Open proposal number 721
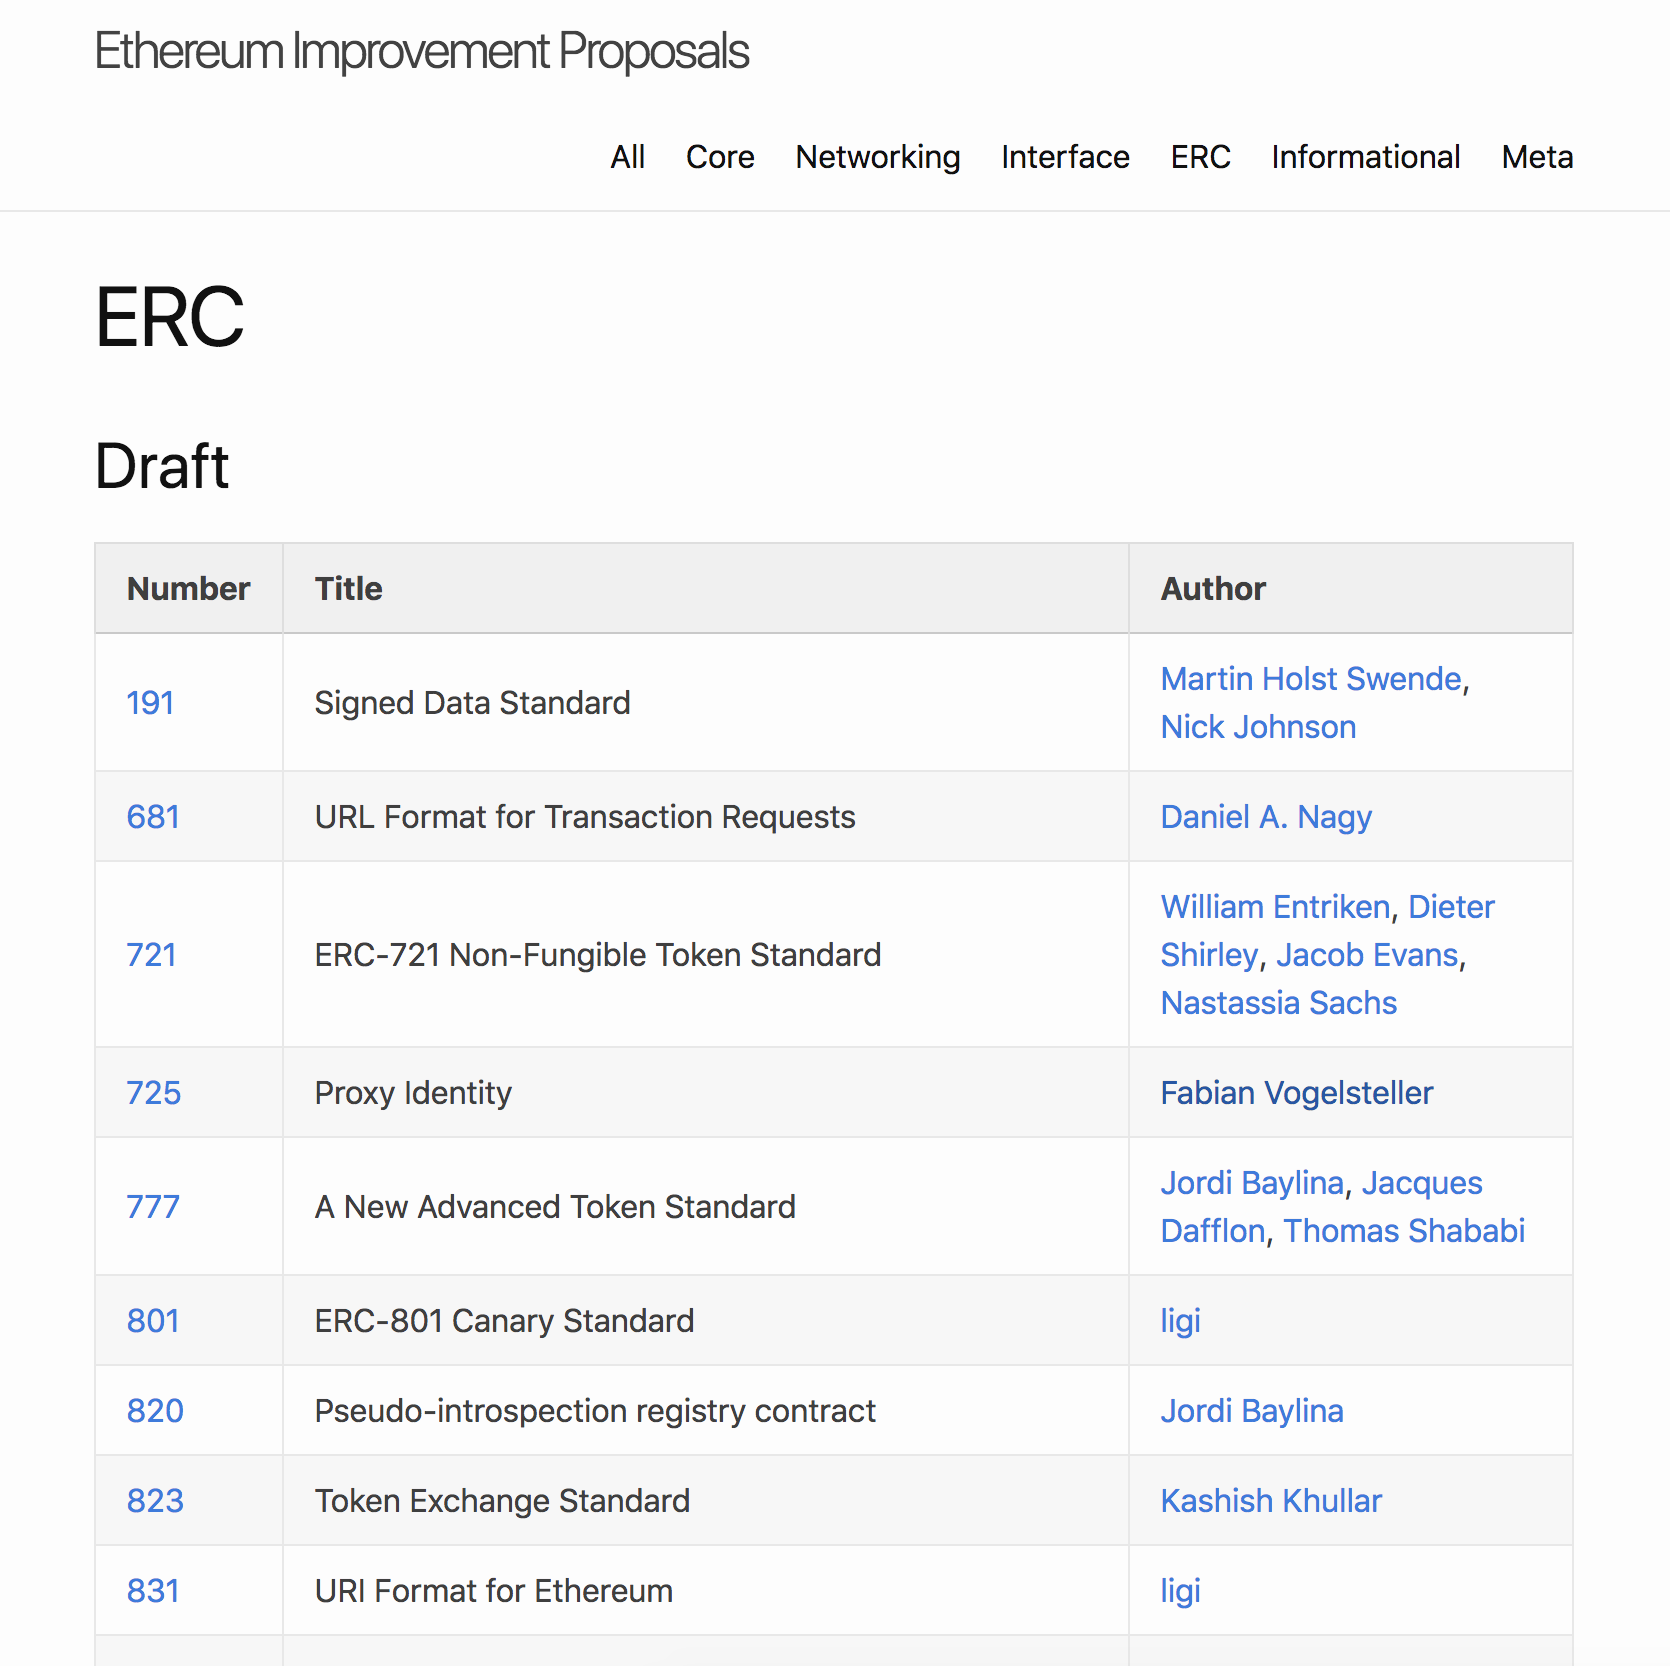The image size is (1670, 1666). tap(151, 955)
